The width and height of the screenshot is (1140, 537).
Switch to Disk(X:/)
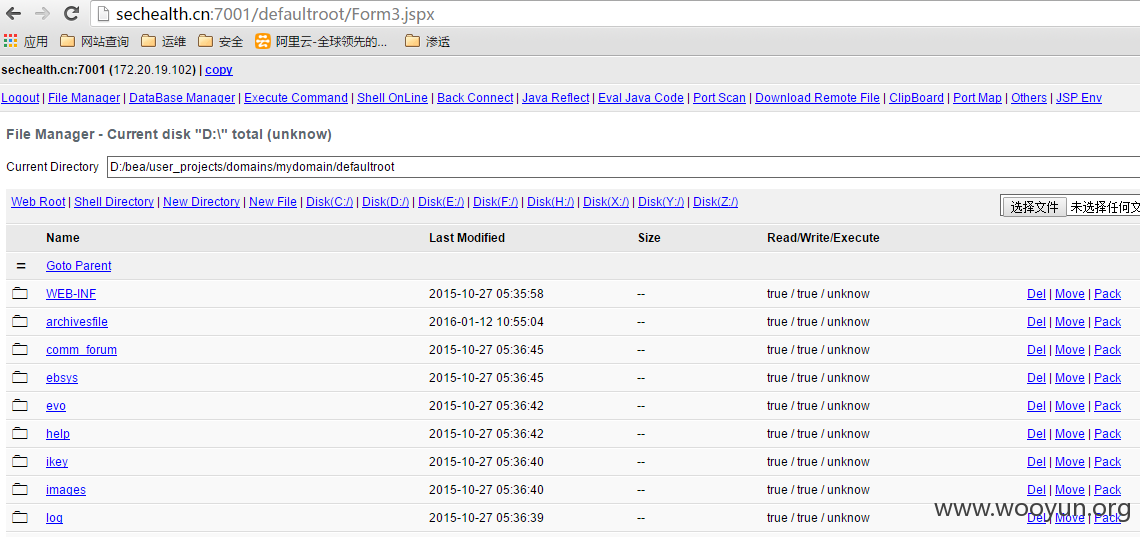pyautogui.click(x=606, y=201)
